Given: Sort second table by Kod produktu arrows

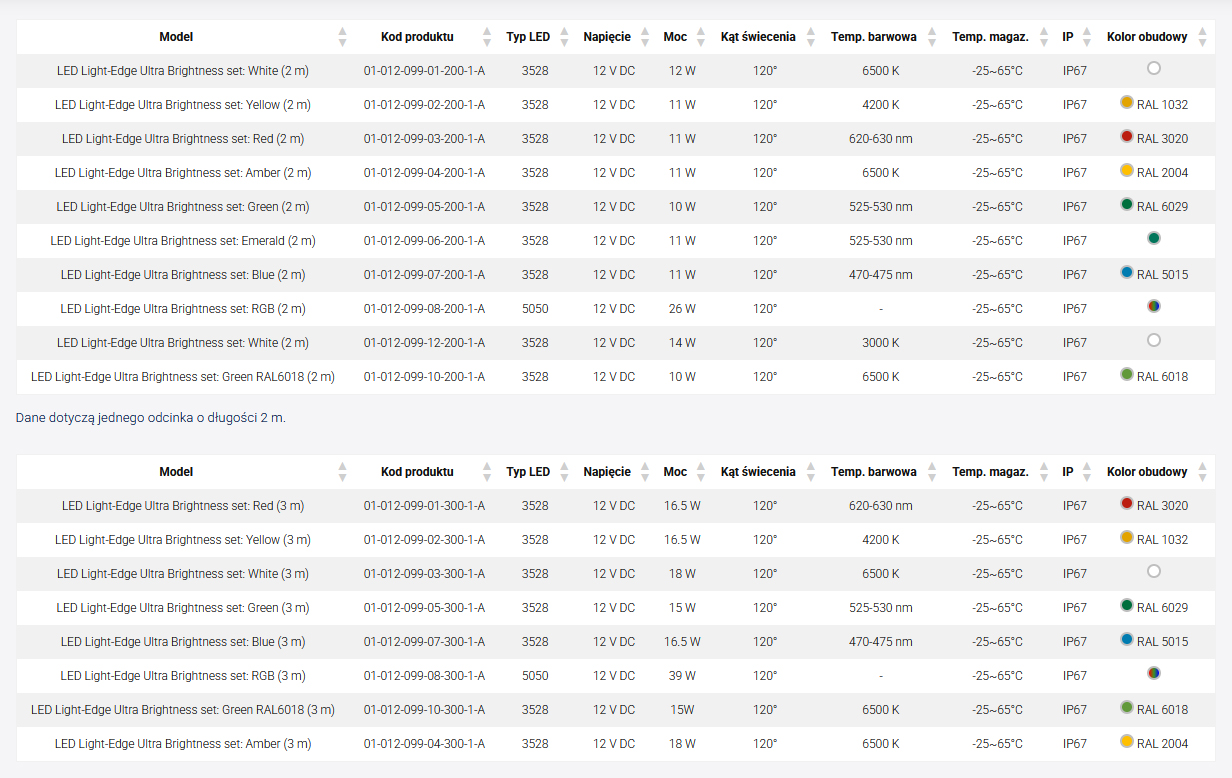Looking at the screenshot, I should point(487,472).
